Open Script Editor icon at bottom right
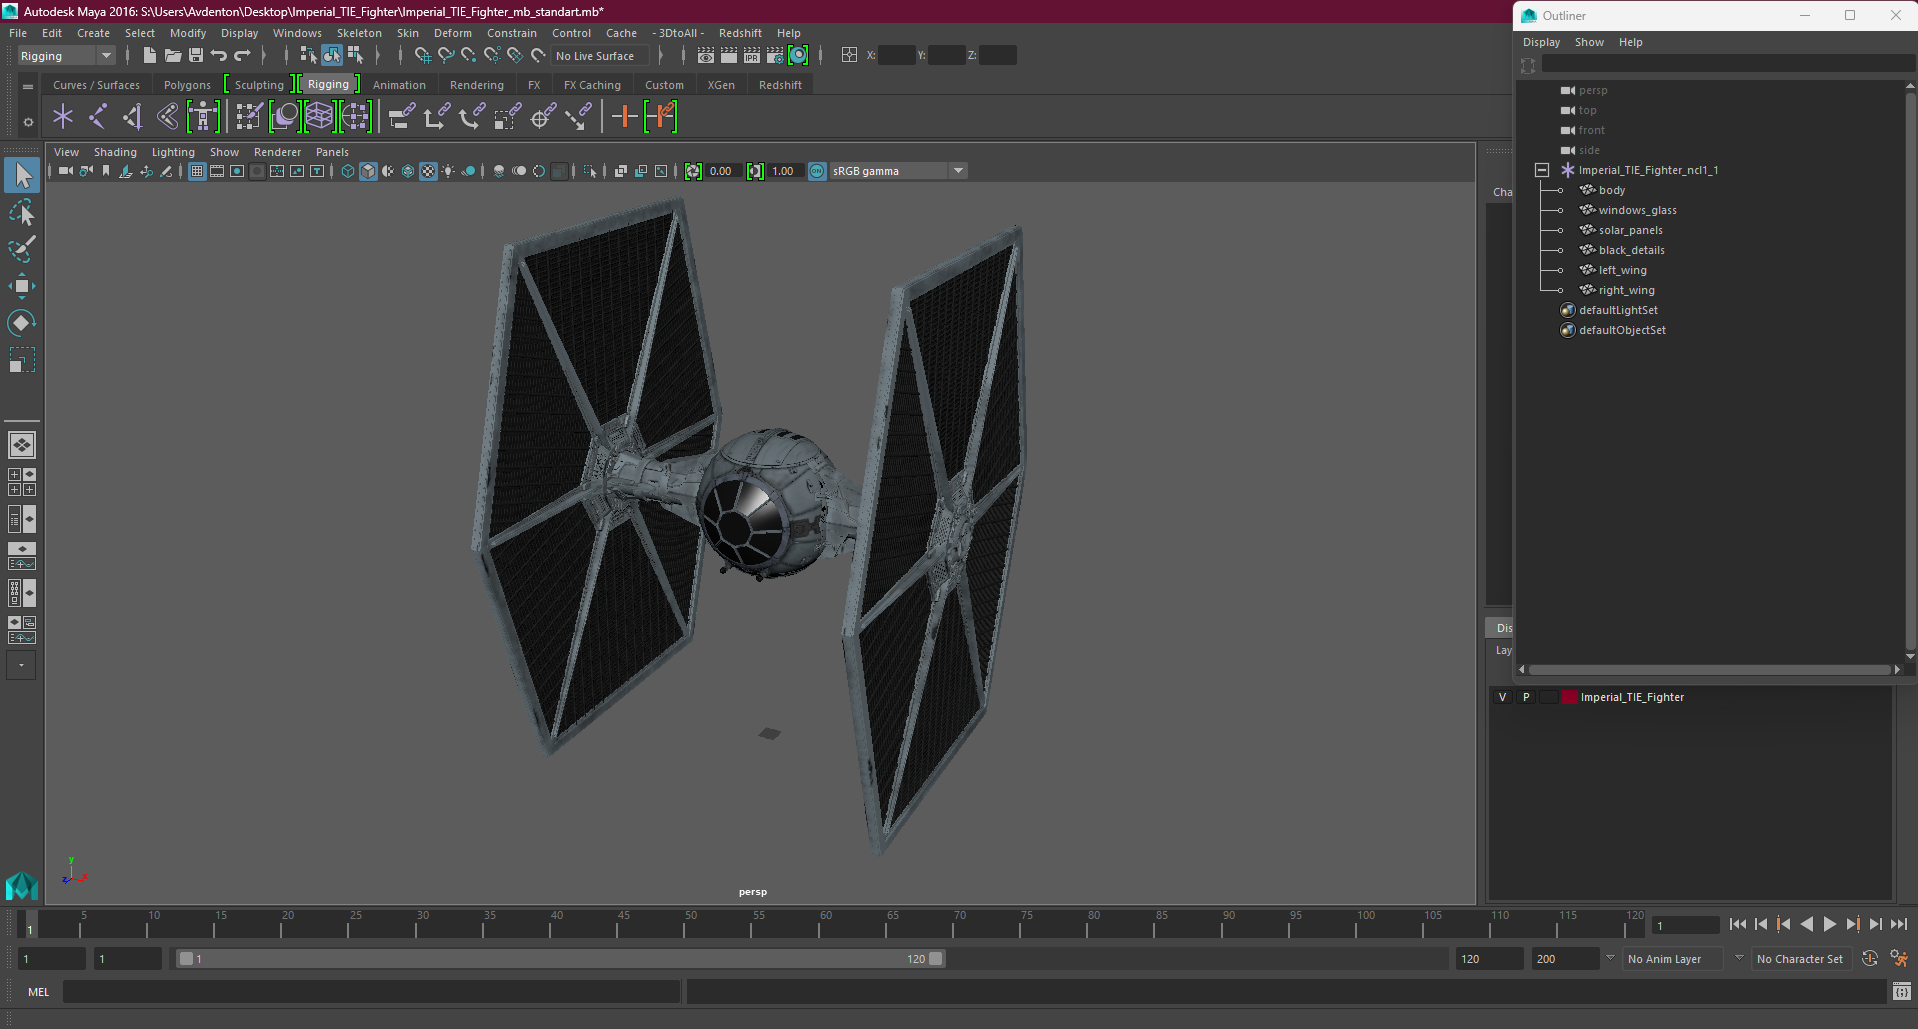Image resolution: width=1918 pixels, height=1029 pixels. click(x=1902, y=992)
